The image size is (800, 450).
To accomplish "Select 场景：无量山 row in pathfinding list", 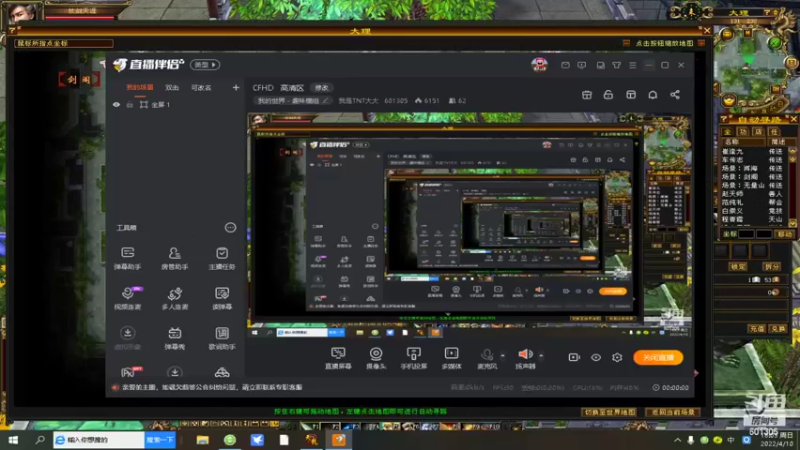I will (753, 185).
